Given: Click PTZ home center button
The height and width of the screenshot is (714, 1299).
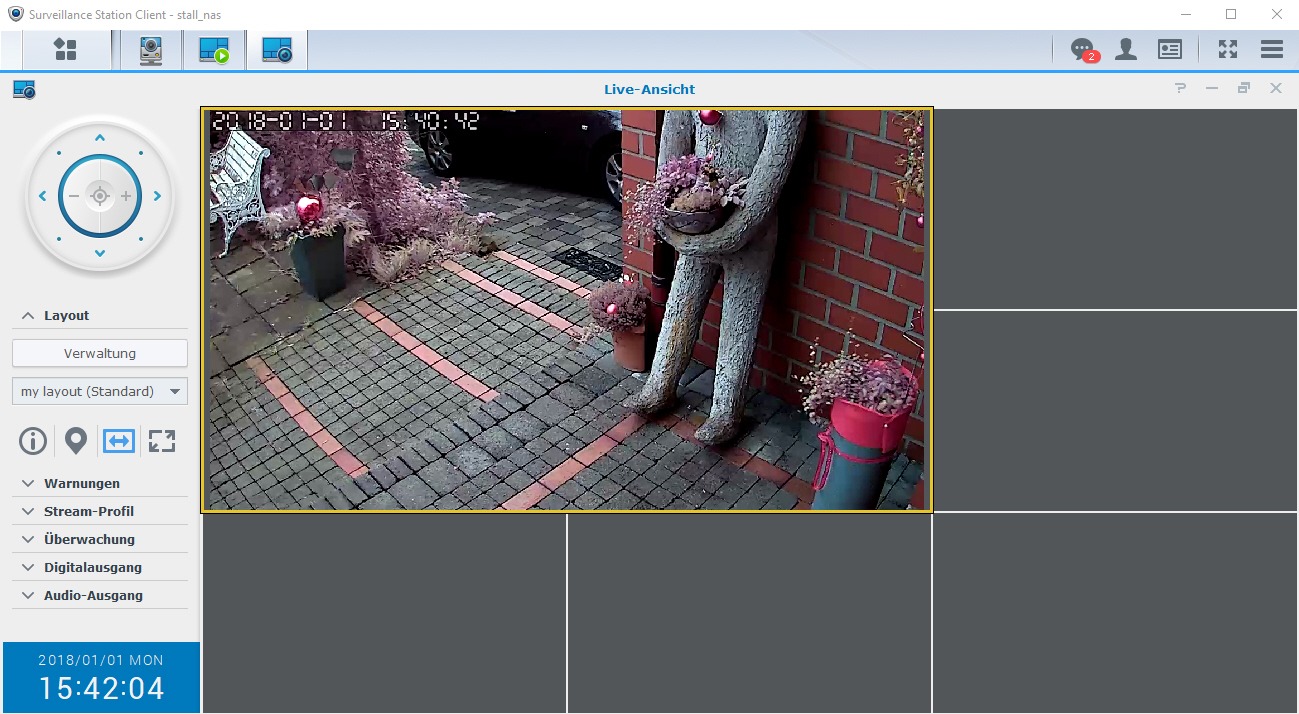Looking at the screenshot, I should 99,196.
